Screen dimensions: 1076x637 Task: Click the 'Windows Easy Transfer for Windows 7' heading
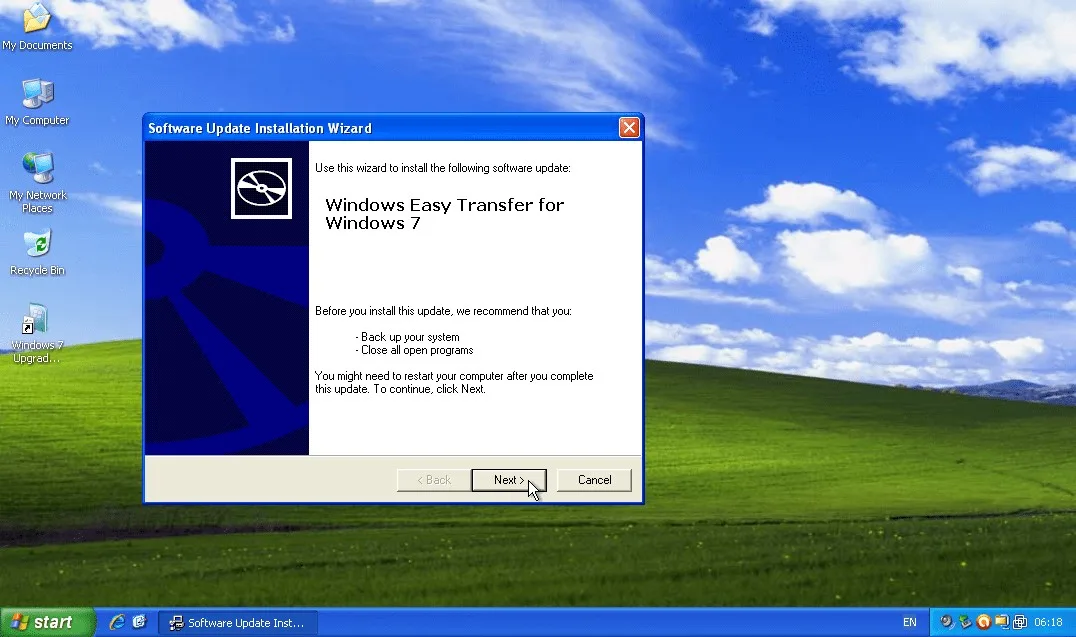444,213
